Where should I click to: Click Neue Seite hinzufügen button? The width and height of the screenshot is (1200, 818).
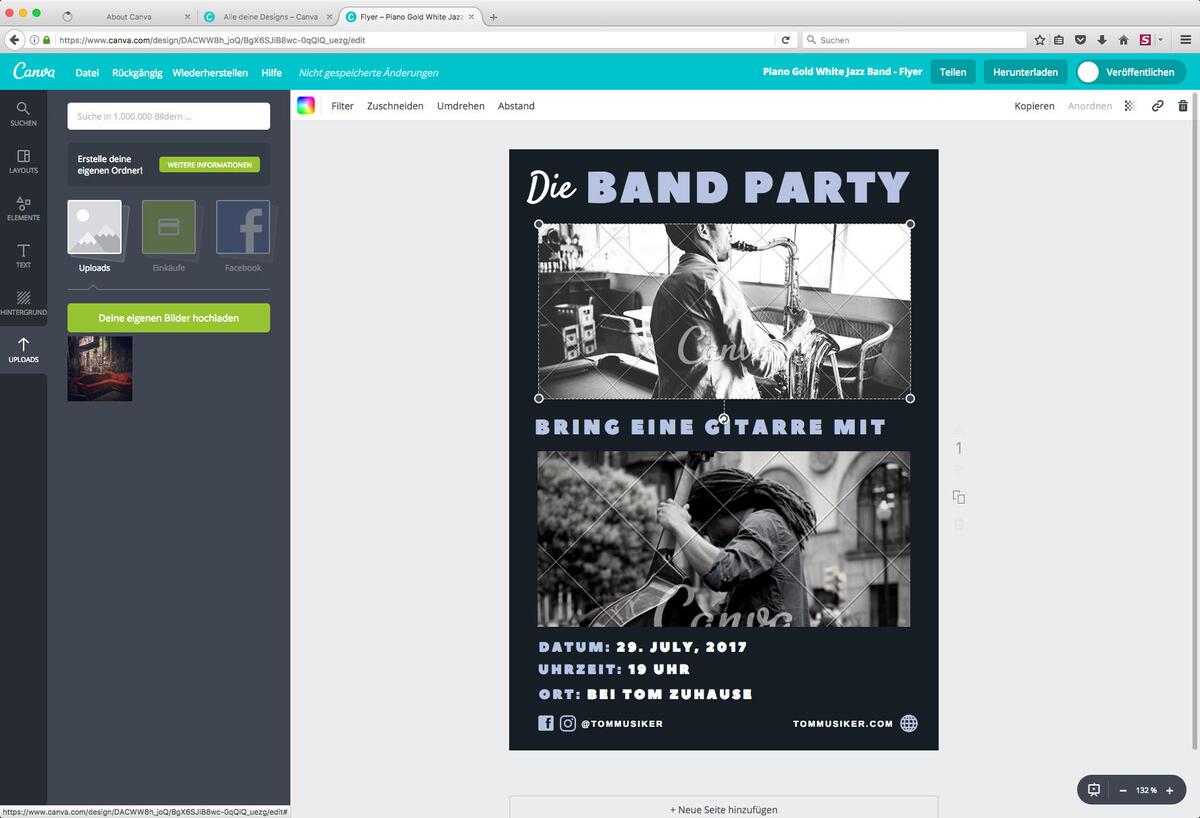coord(724,808)
